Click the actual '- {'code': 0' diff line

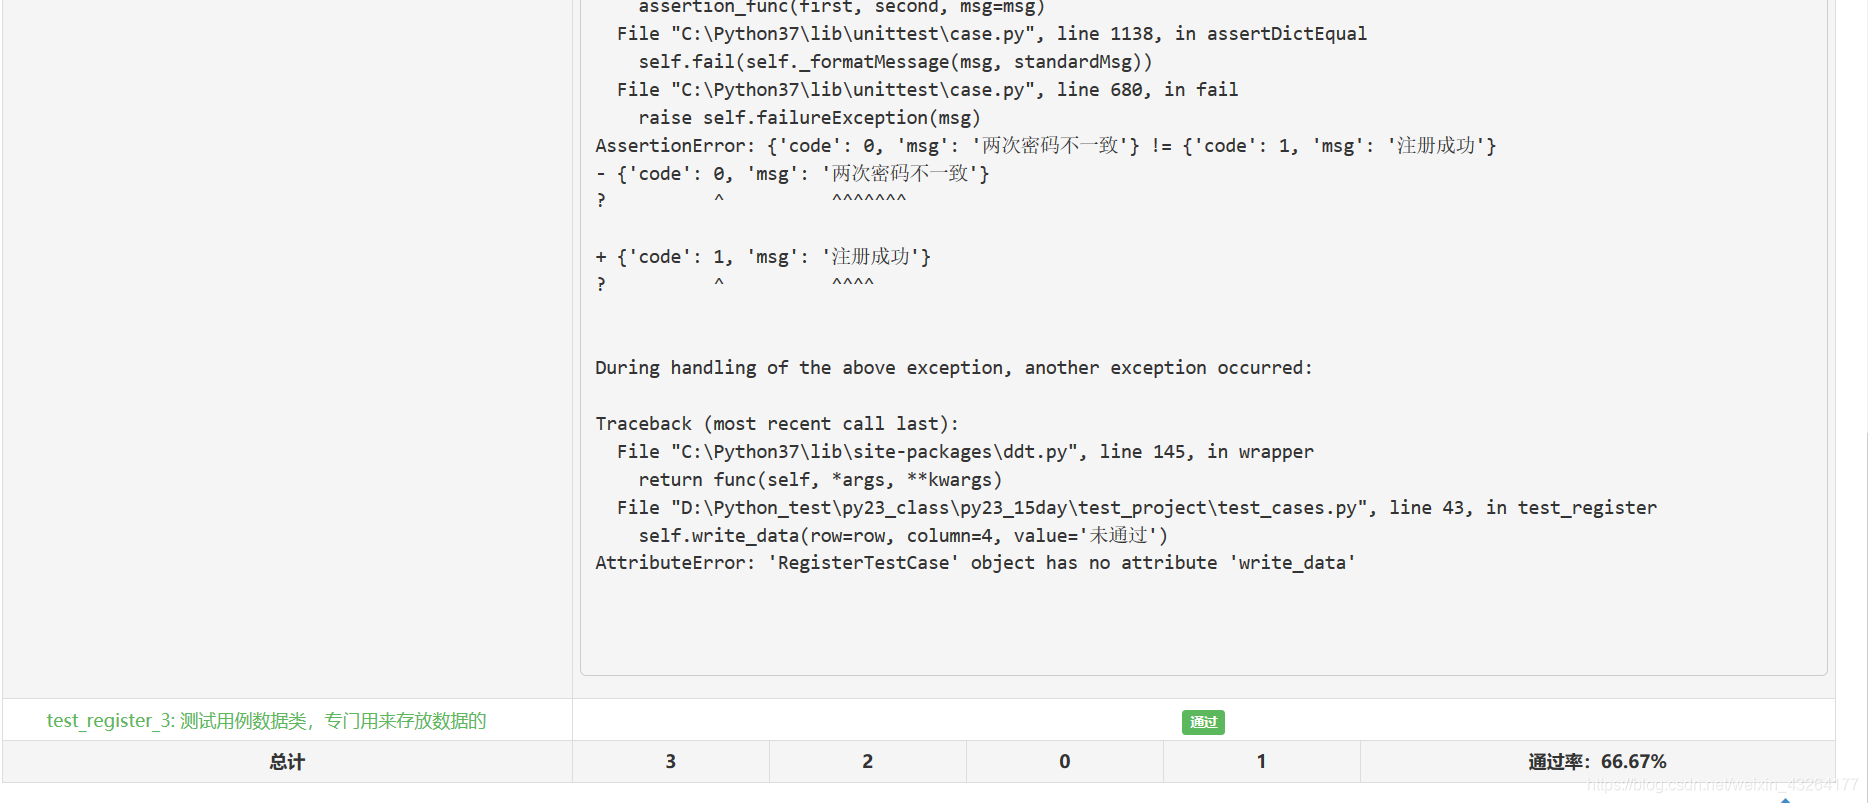(x=792, y=174)
